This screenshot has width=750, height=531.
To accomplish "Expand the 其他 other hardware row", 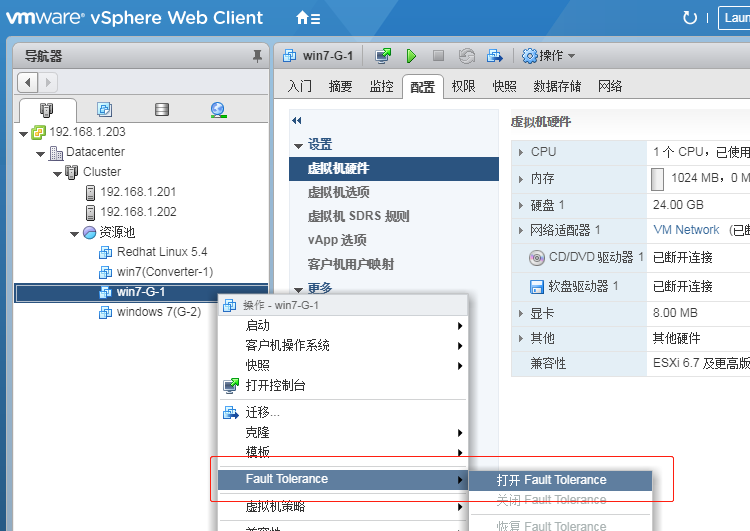I will (x=520, y=339).
